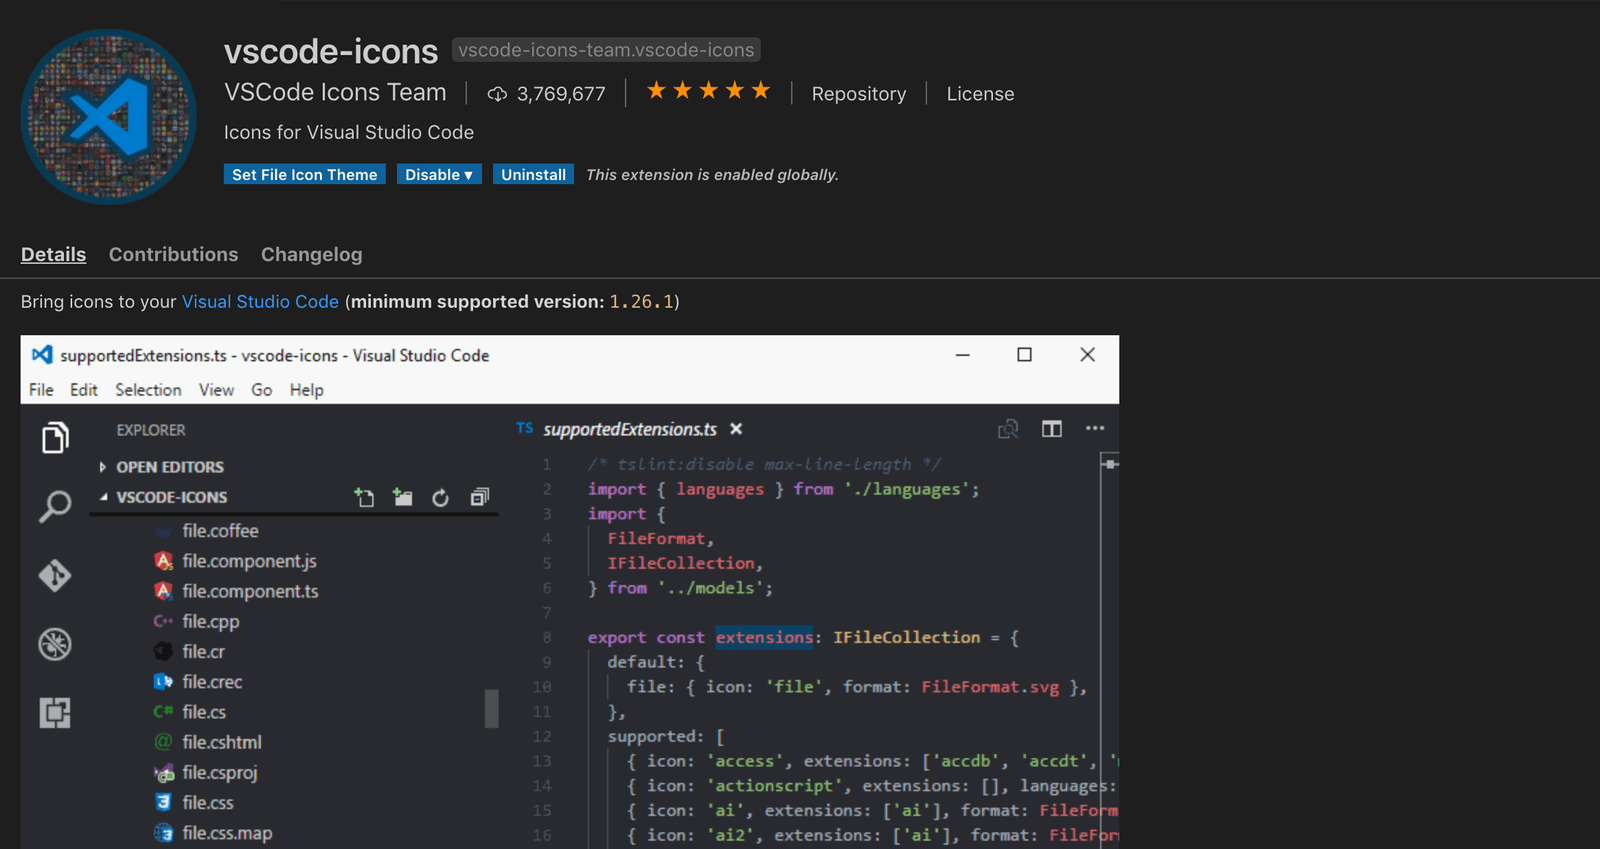Open Explorer icon in preview activity bar

[x=55, y=437]
